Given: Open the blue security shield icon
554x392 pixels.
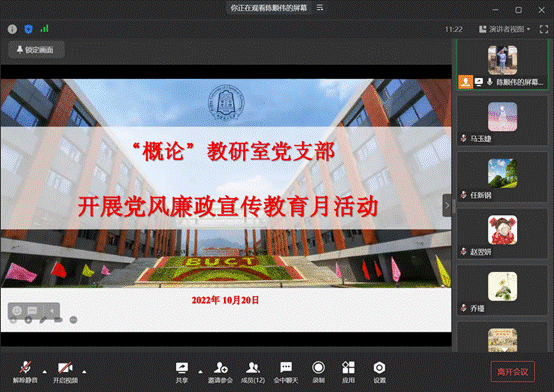Looking at the screenshot, I should coord(28,29).
